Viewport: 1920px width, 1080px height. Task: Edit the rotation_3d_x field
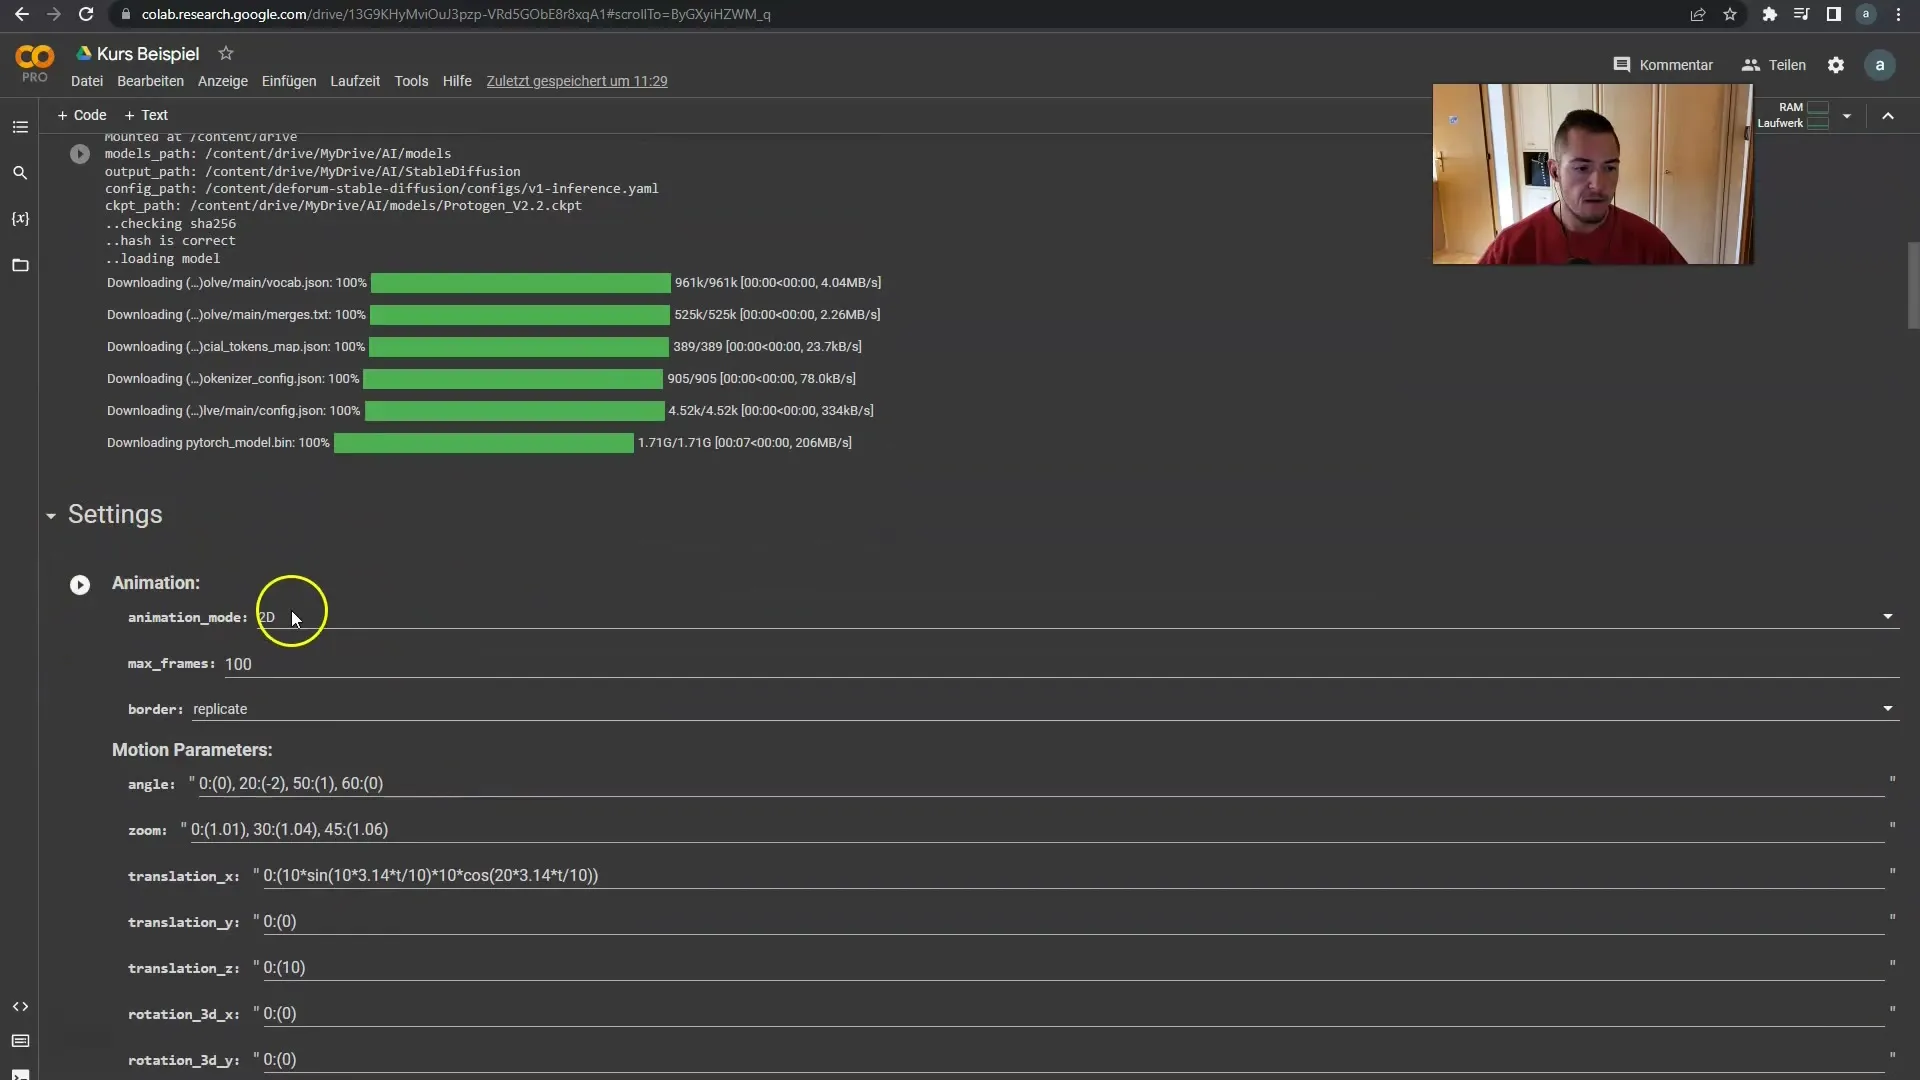coord(1072,1013)
